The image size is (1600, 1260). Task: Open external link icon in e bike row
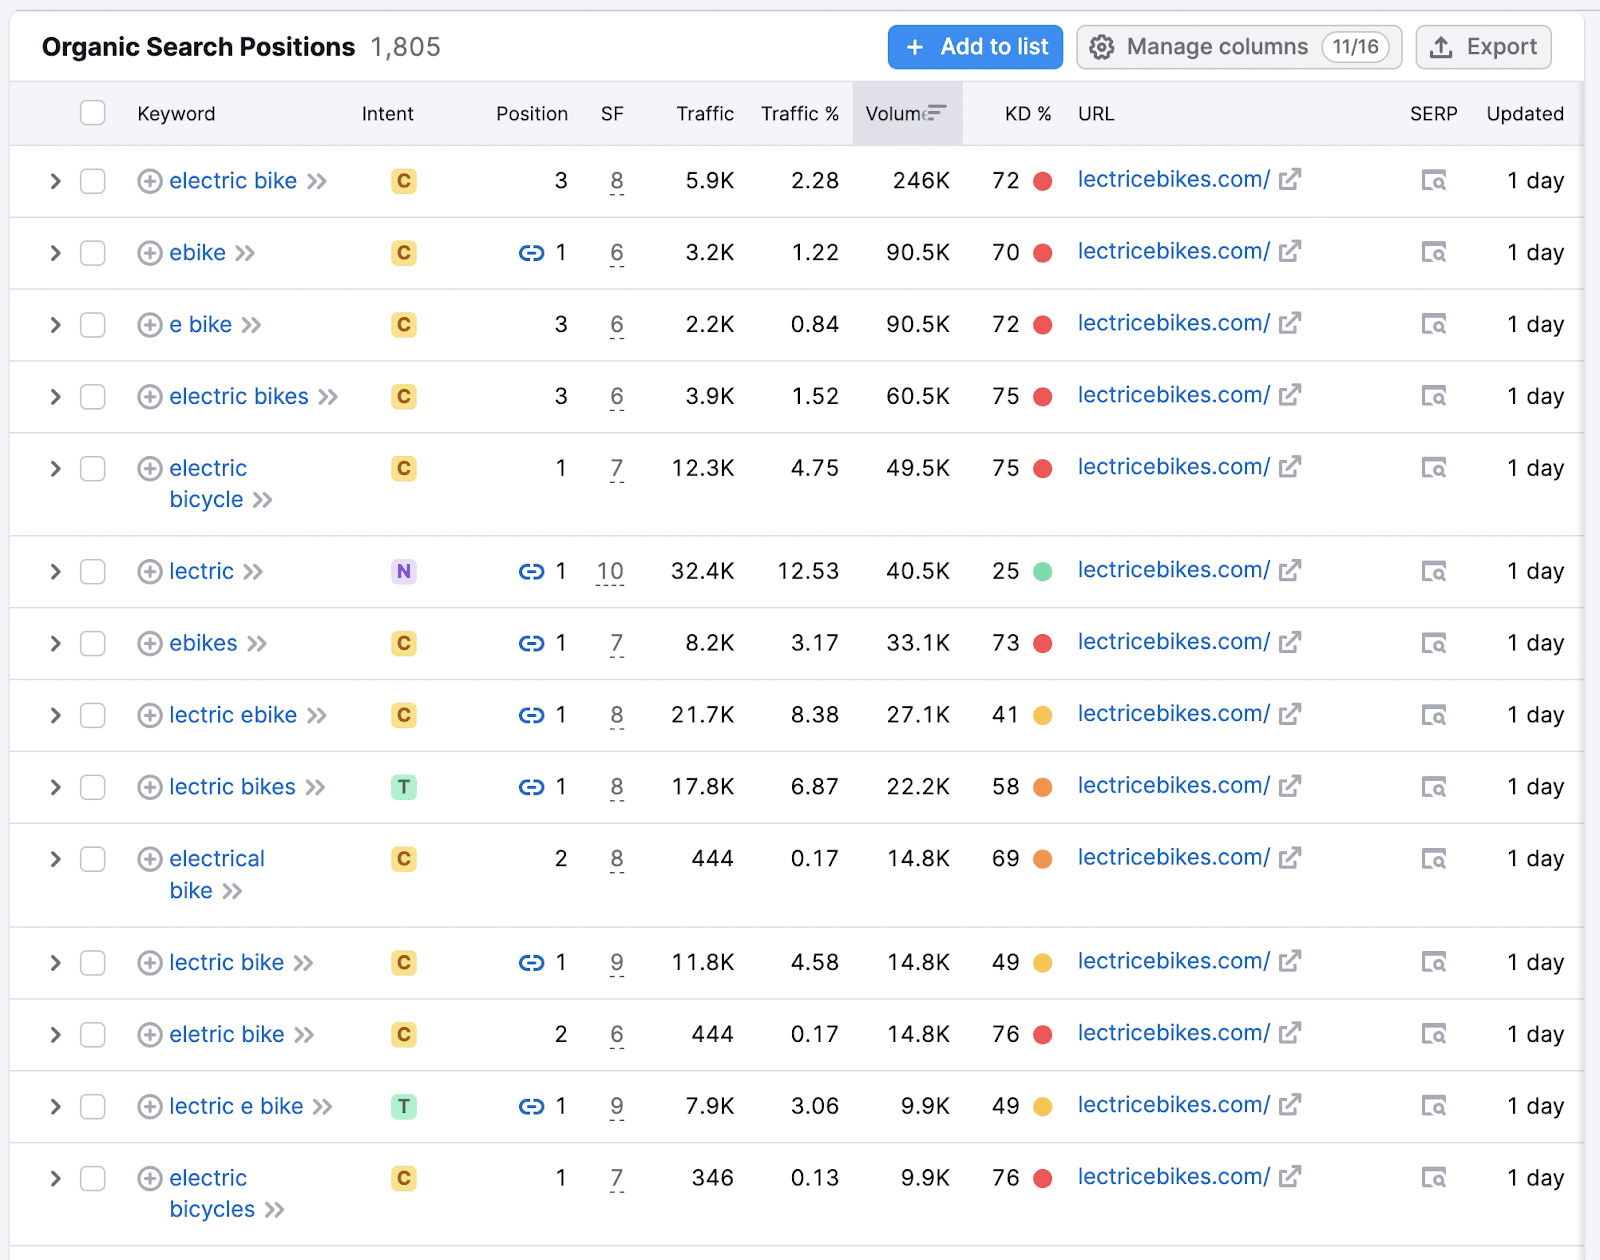[1290, 323]
